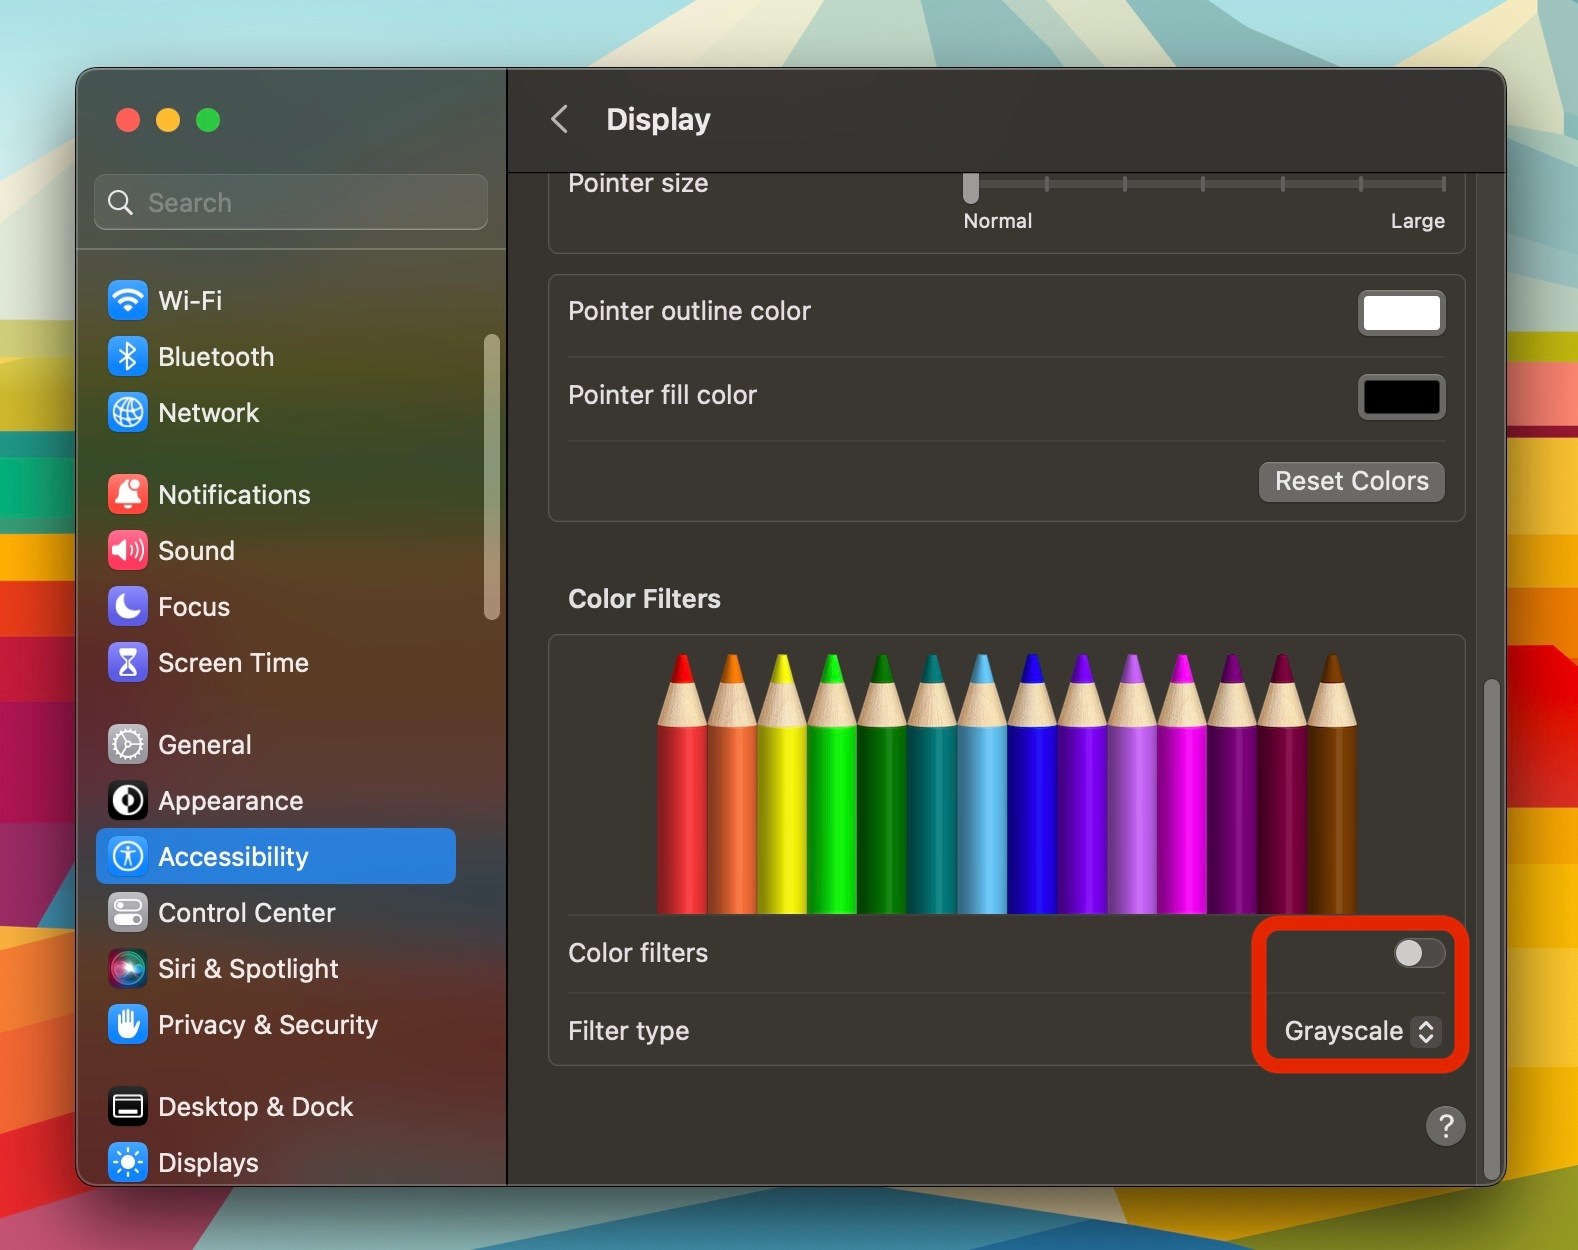Select the Displays label in sidebar
This screenshot has height=1250, width=1578.
(x=208, y=1162)
